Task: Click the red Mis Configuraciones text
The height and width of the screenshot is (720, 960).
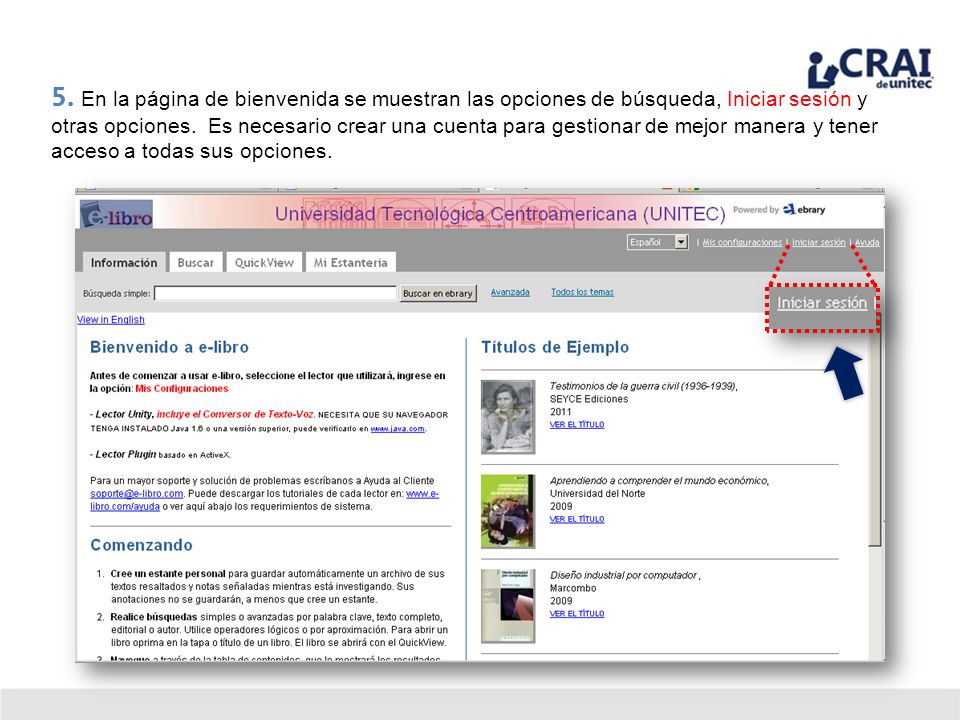Action: [182, 389]
